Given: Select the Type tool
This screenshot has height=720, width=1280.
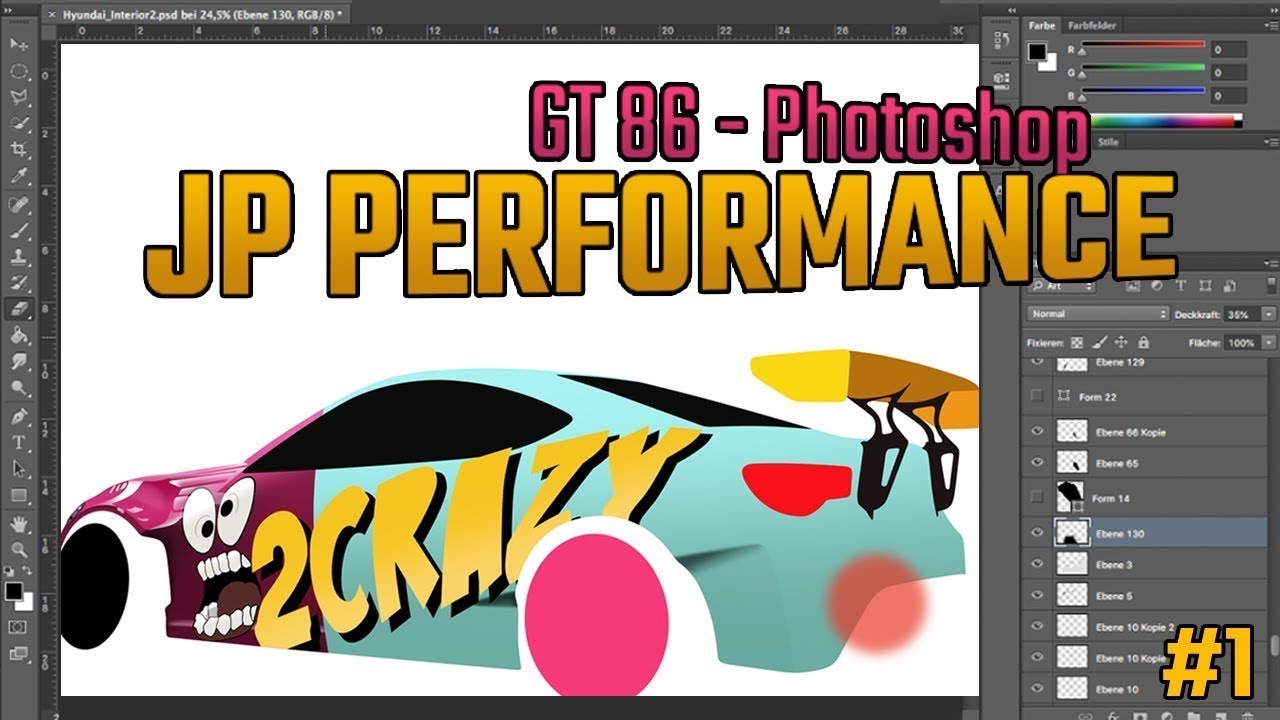Looking at the screenshot, I should tap(19, 442).
